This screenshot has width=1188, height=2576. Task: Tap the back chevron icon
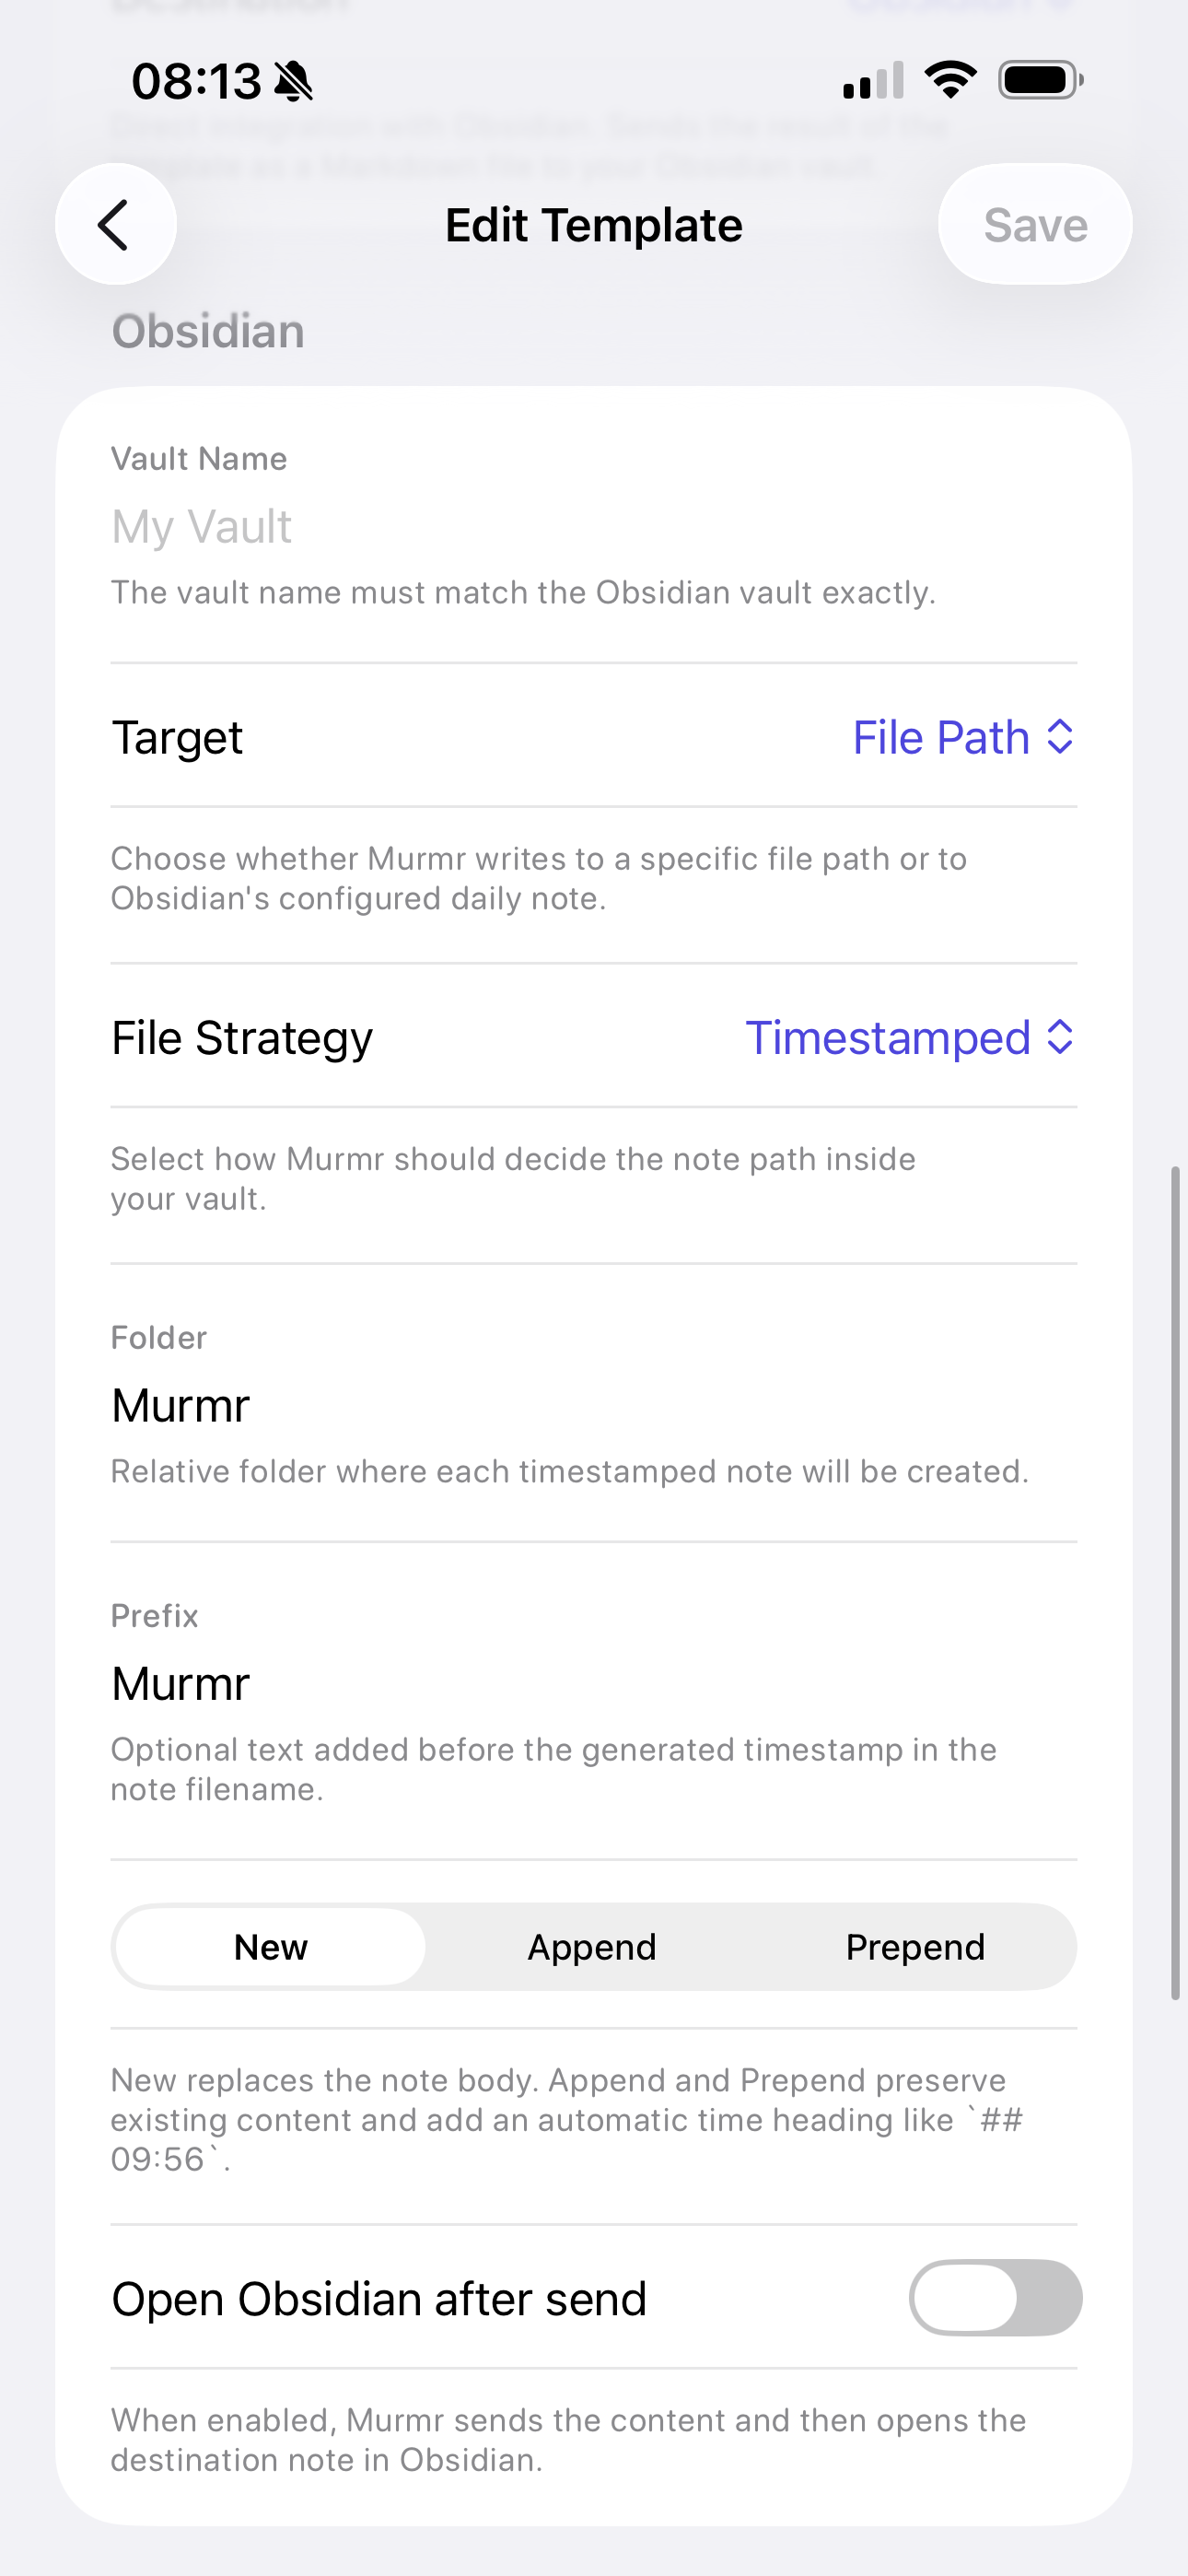(115, 224)
